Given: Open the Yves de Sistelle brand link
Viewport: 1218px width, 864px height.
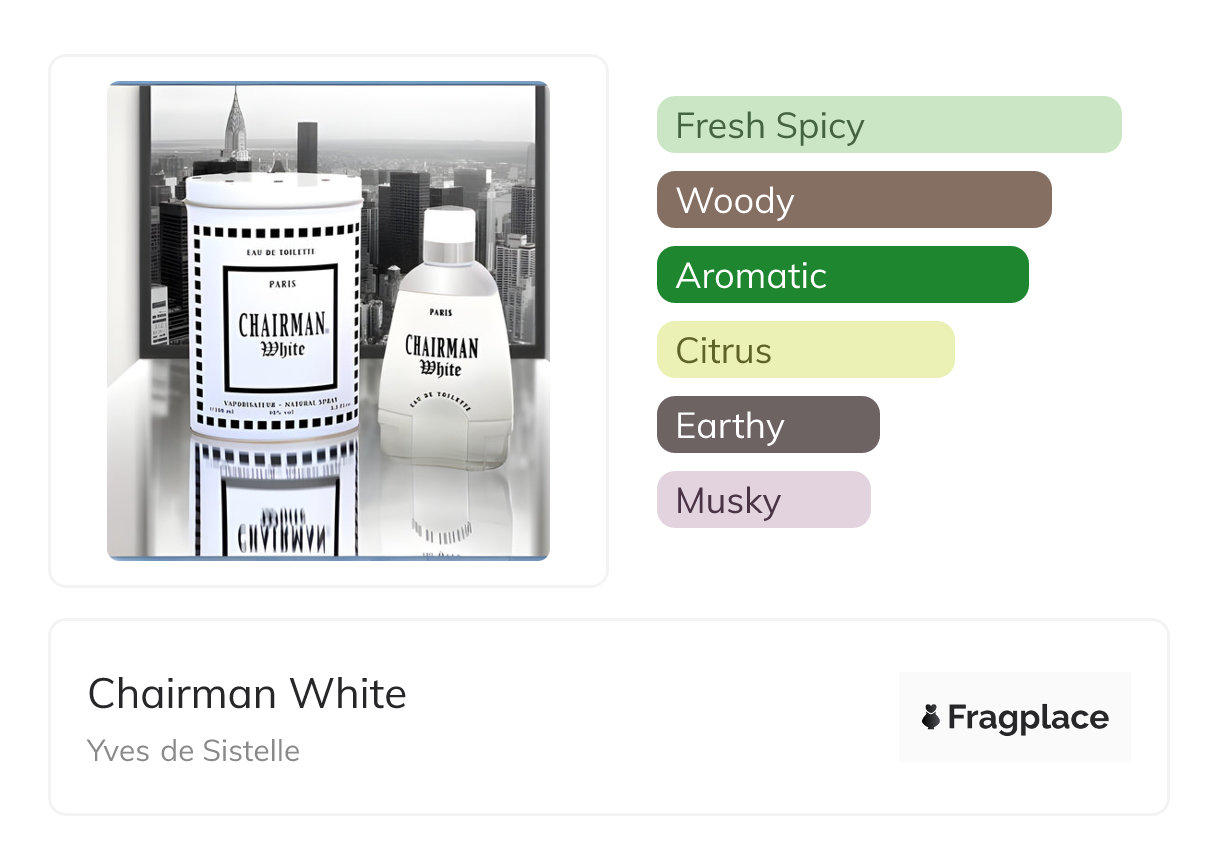Looking at the screenshot, I should pos(193,750).
